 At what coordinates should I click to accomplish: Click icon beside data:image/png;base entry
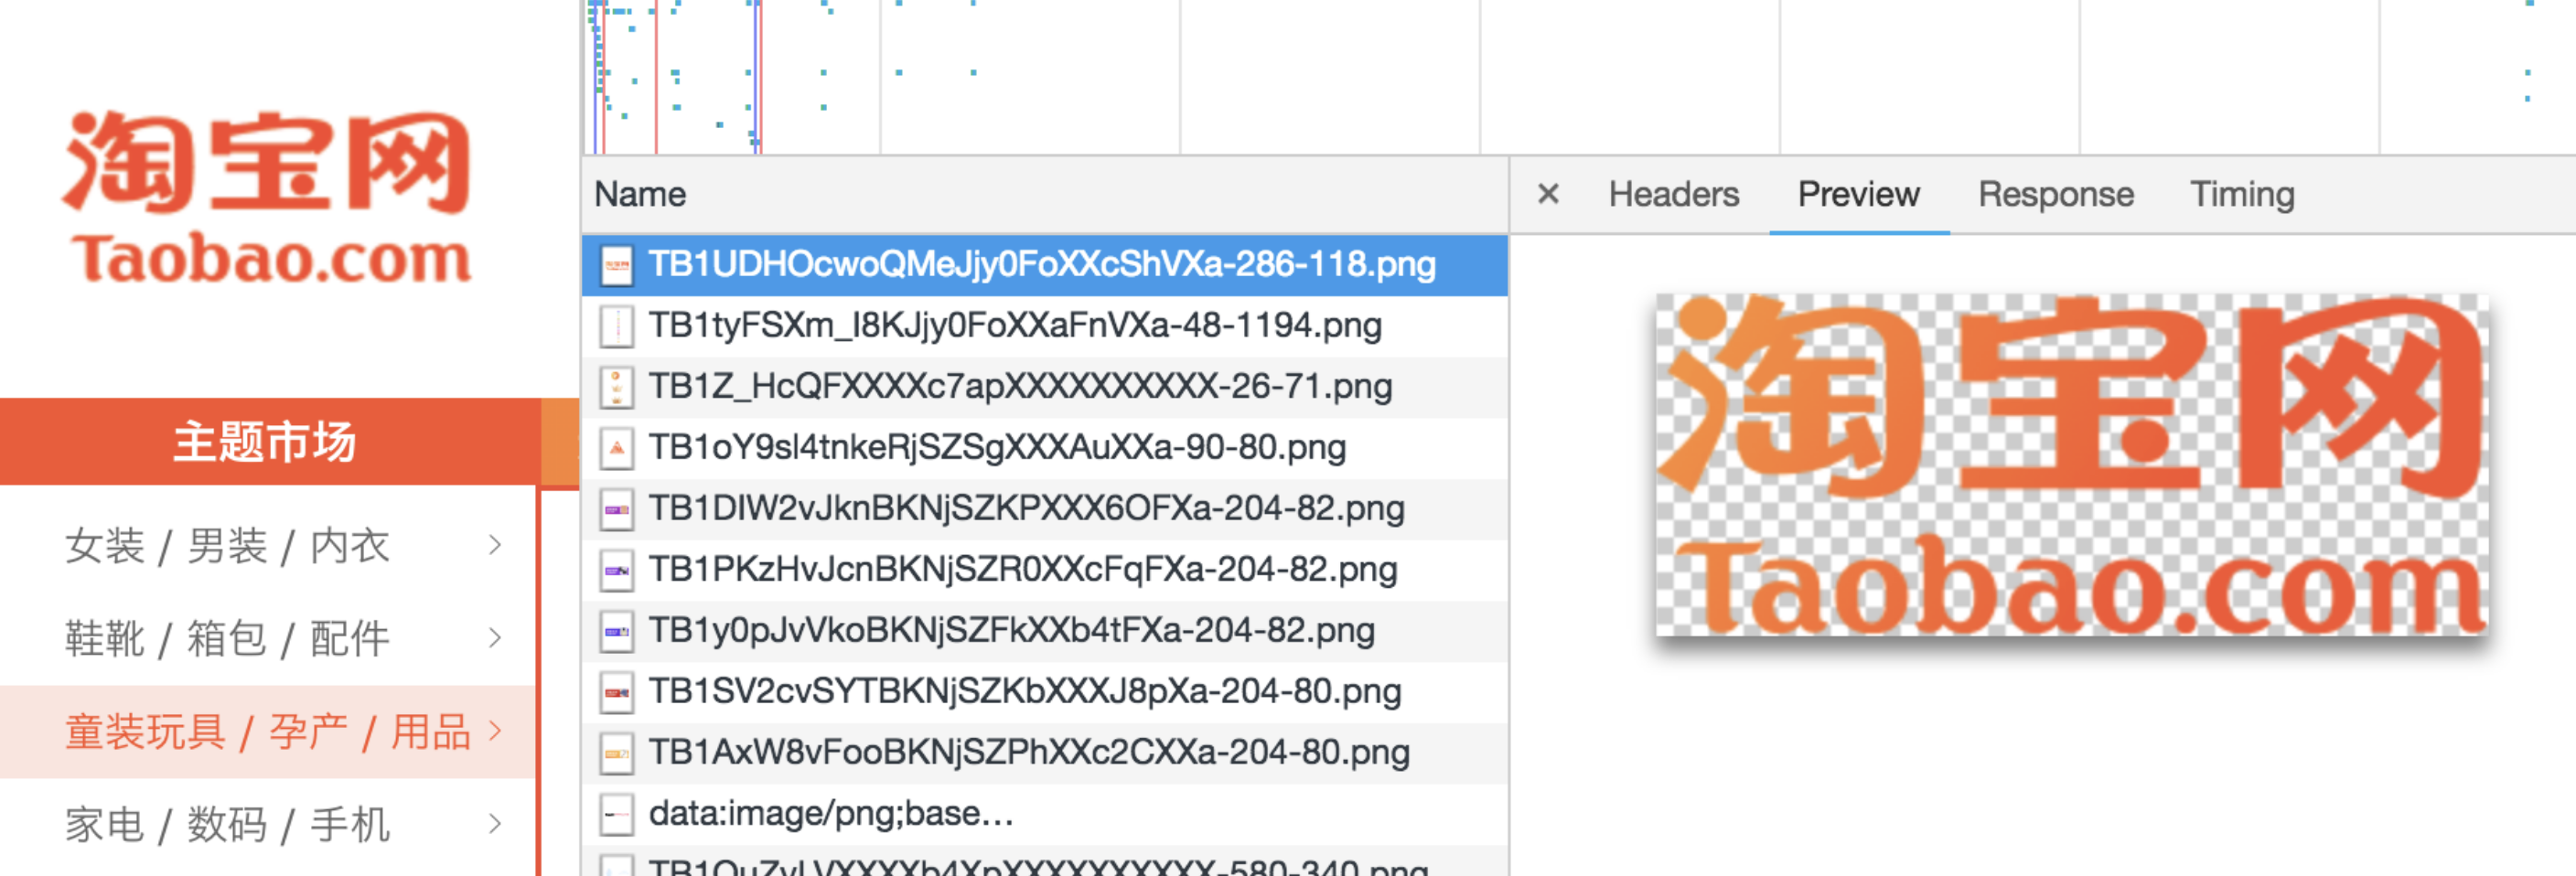[x=616, y=815]
